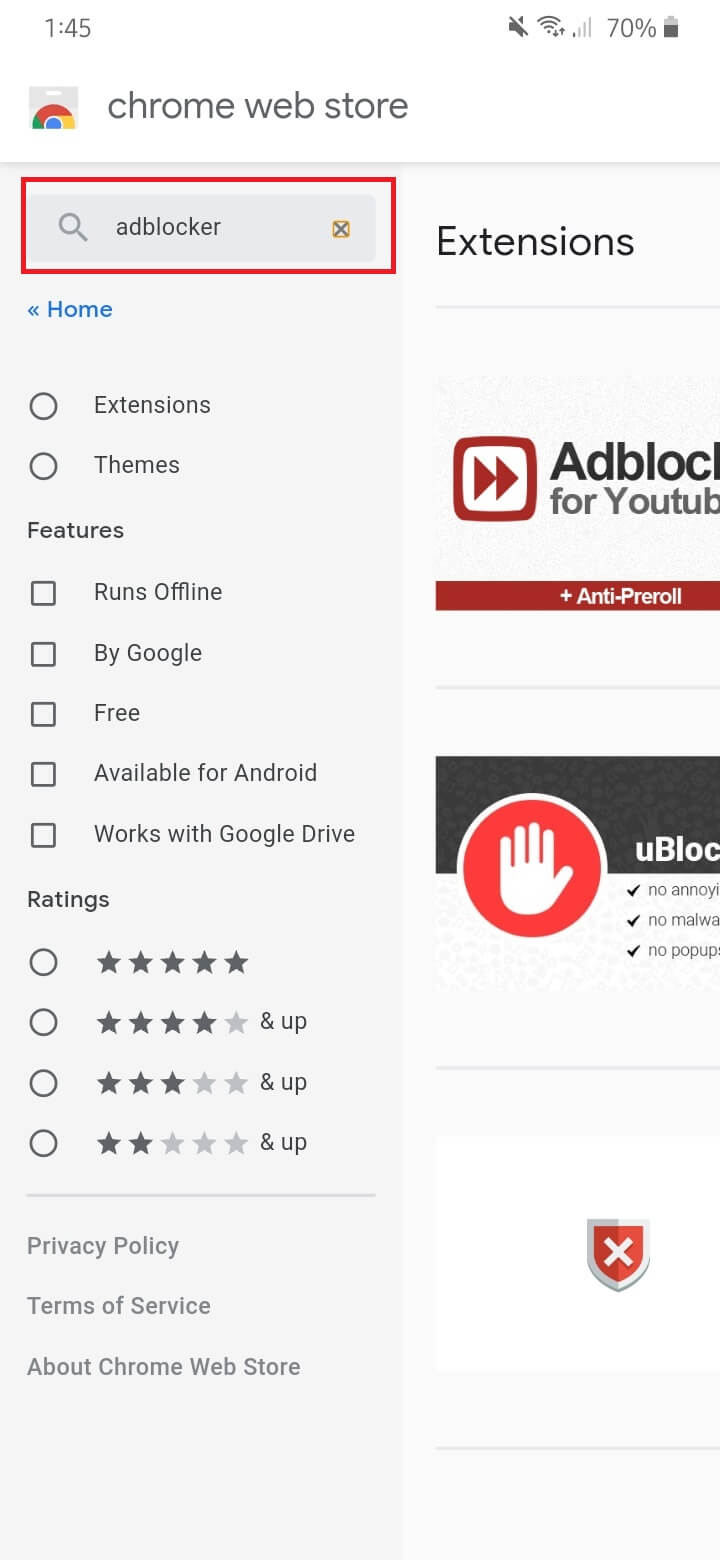Screen dimensions: 720x1560
Task: Tick the Free feature checkbox
Action: pos(44,714)
